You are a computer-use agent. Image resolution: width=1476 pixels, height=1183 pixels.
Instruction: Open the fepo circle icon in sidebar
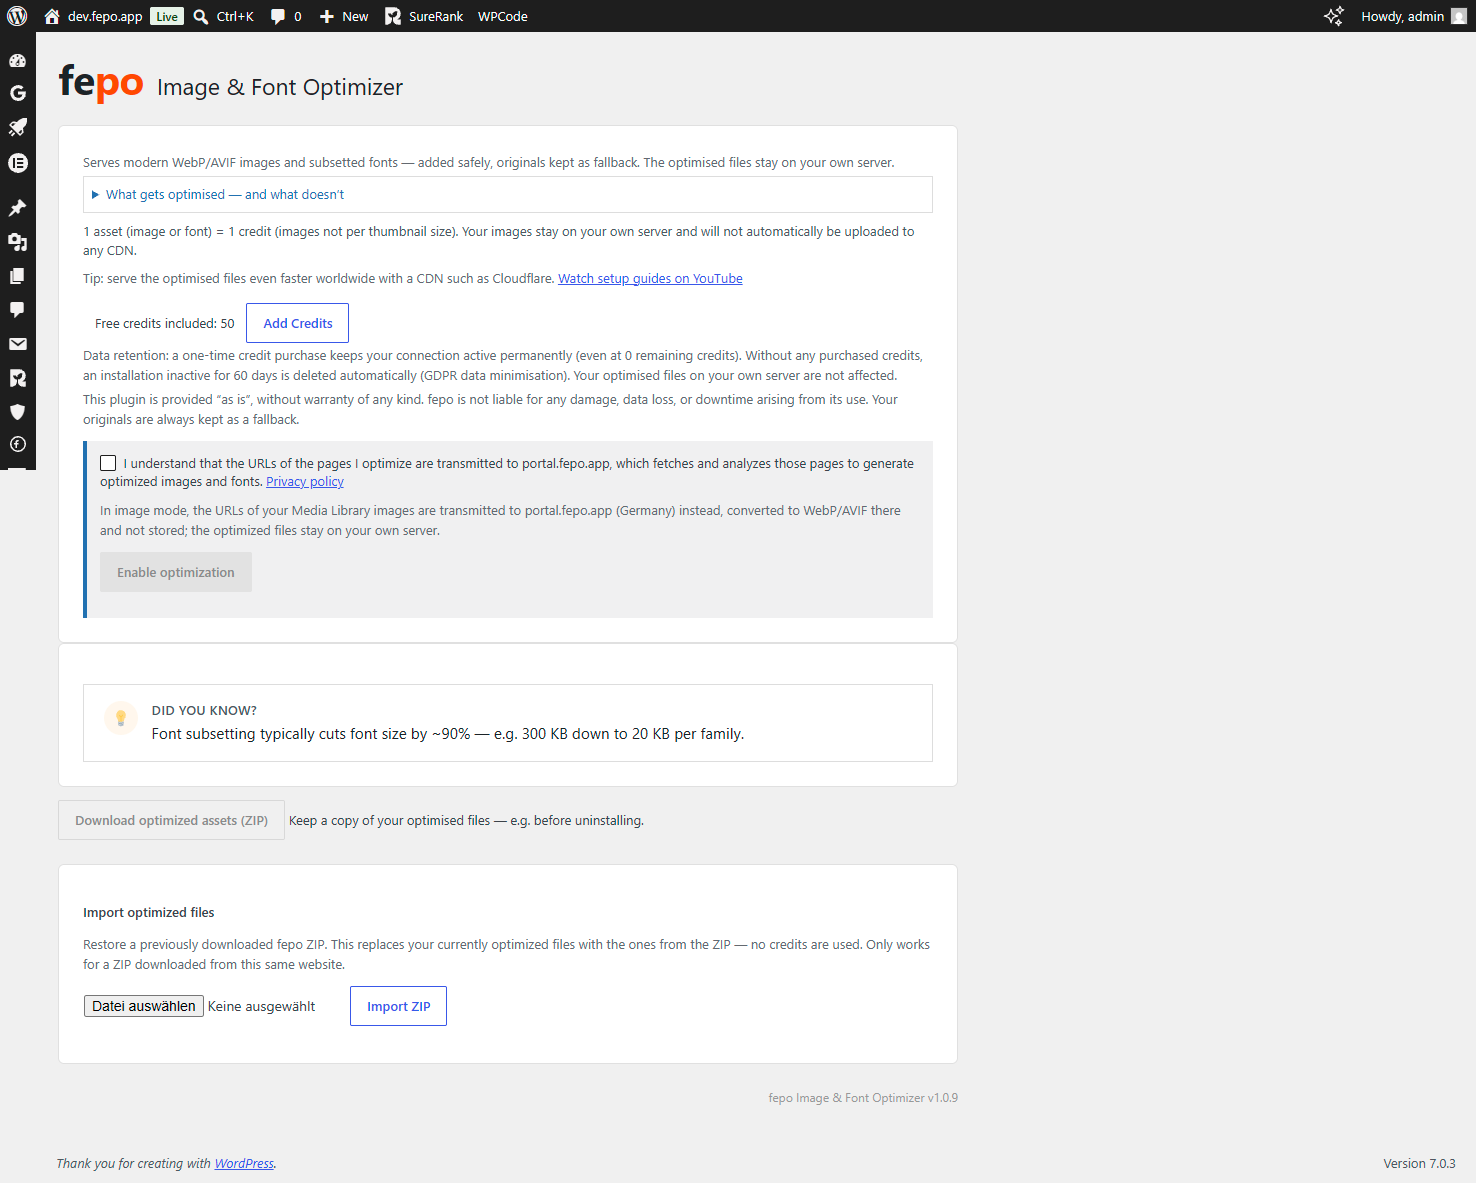[17, 444]
